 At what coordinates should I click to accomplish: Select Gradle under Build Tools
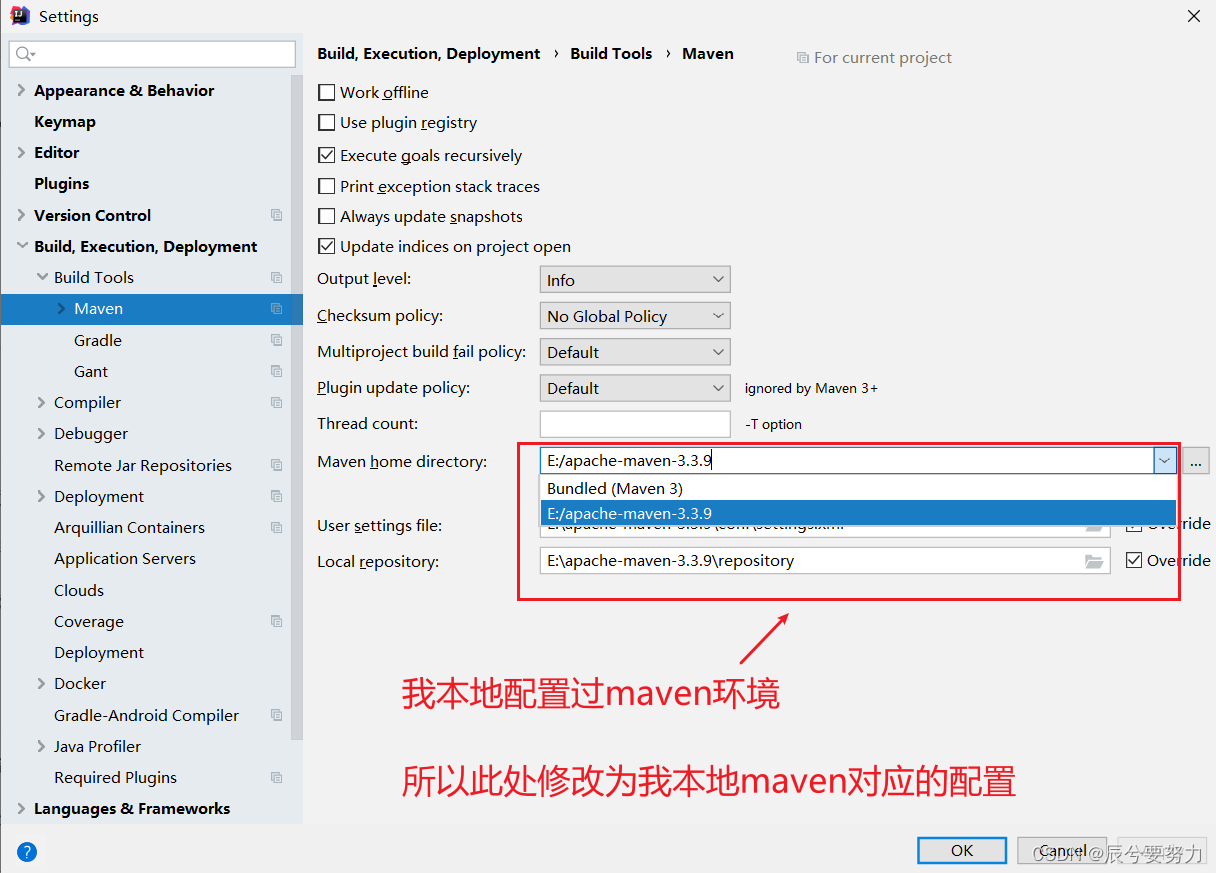98,340
